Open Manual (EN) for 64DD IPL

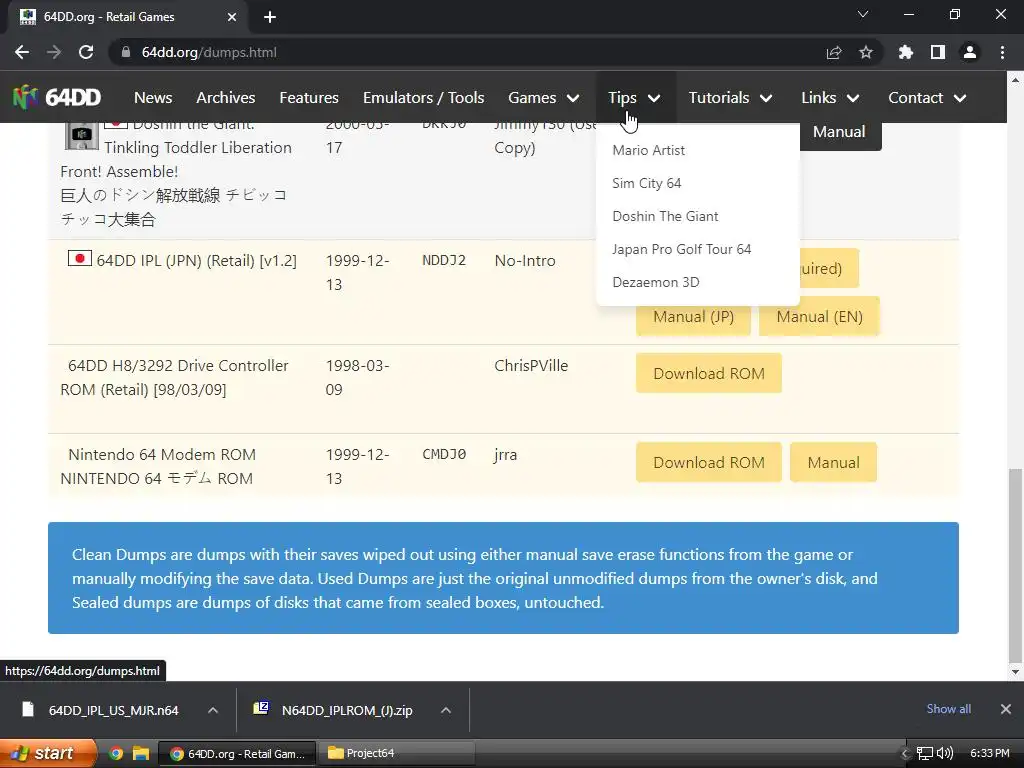(x=819, y=317)
